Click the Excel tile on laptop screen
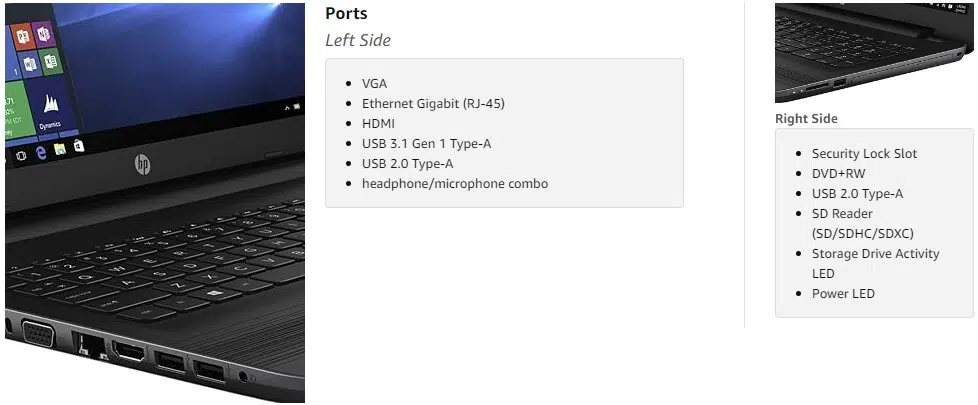Viewport: 978px width, 405px height. (51, 61)
